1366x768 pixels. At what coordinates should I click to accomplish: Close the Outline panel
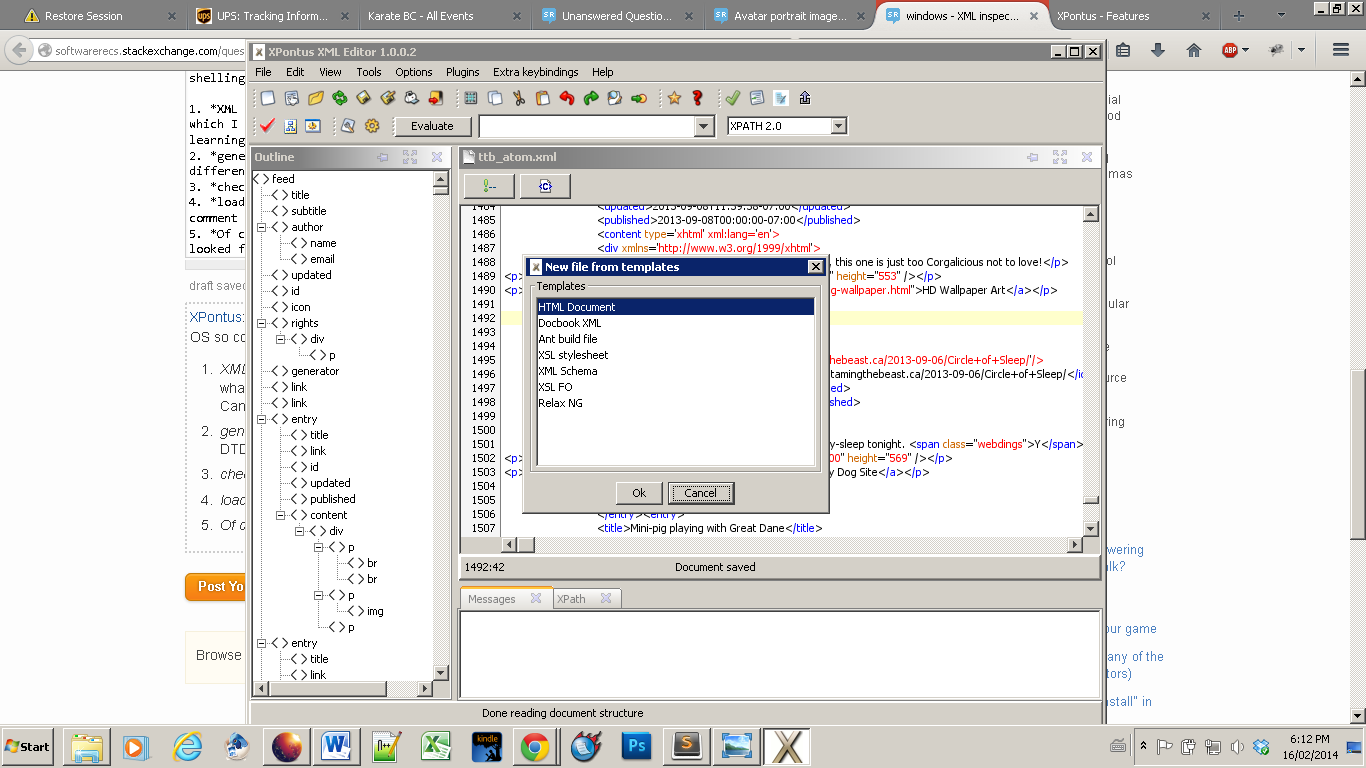tap(437, 157)
